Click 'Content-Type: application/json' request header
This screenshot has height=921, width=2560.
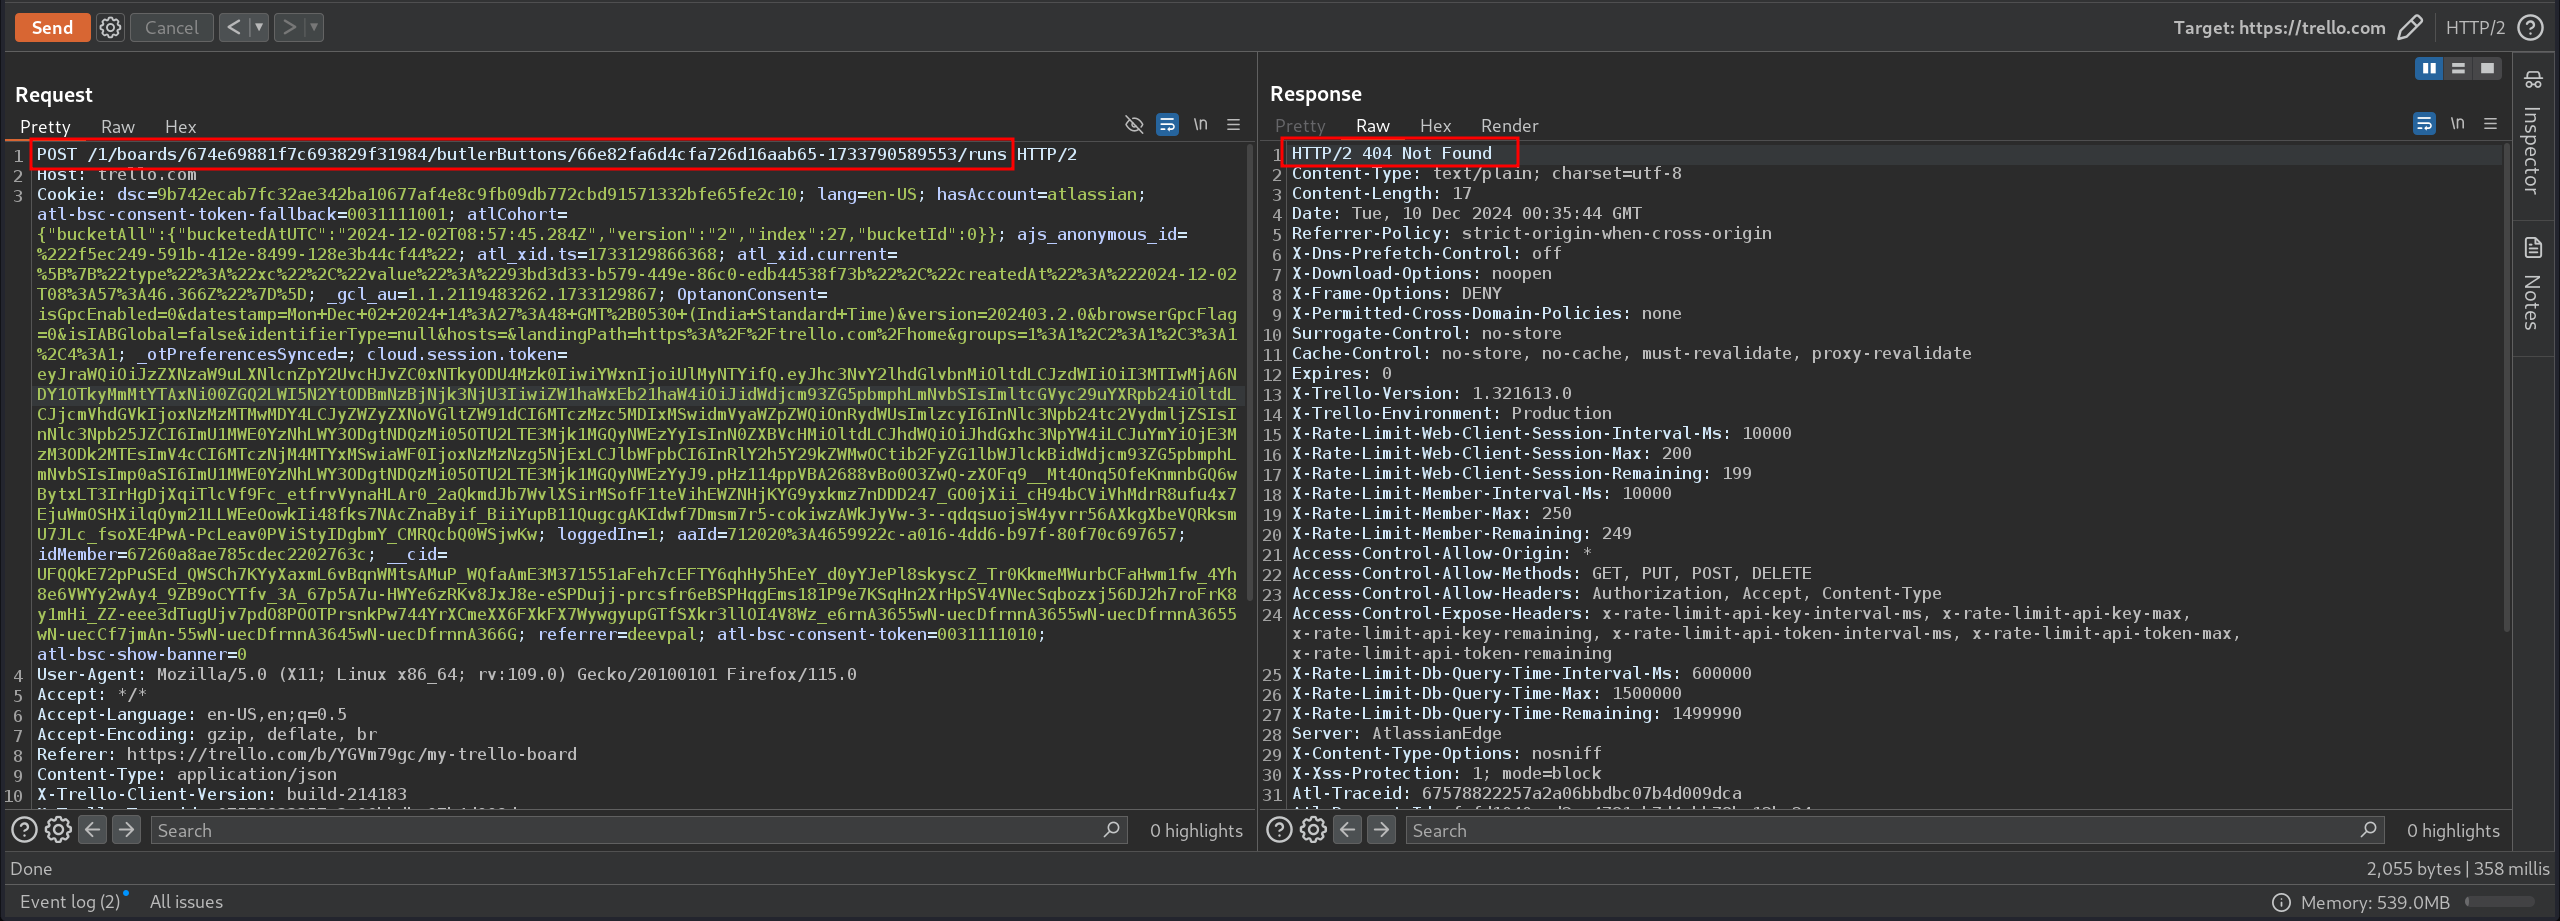[x=187, y=774]
